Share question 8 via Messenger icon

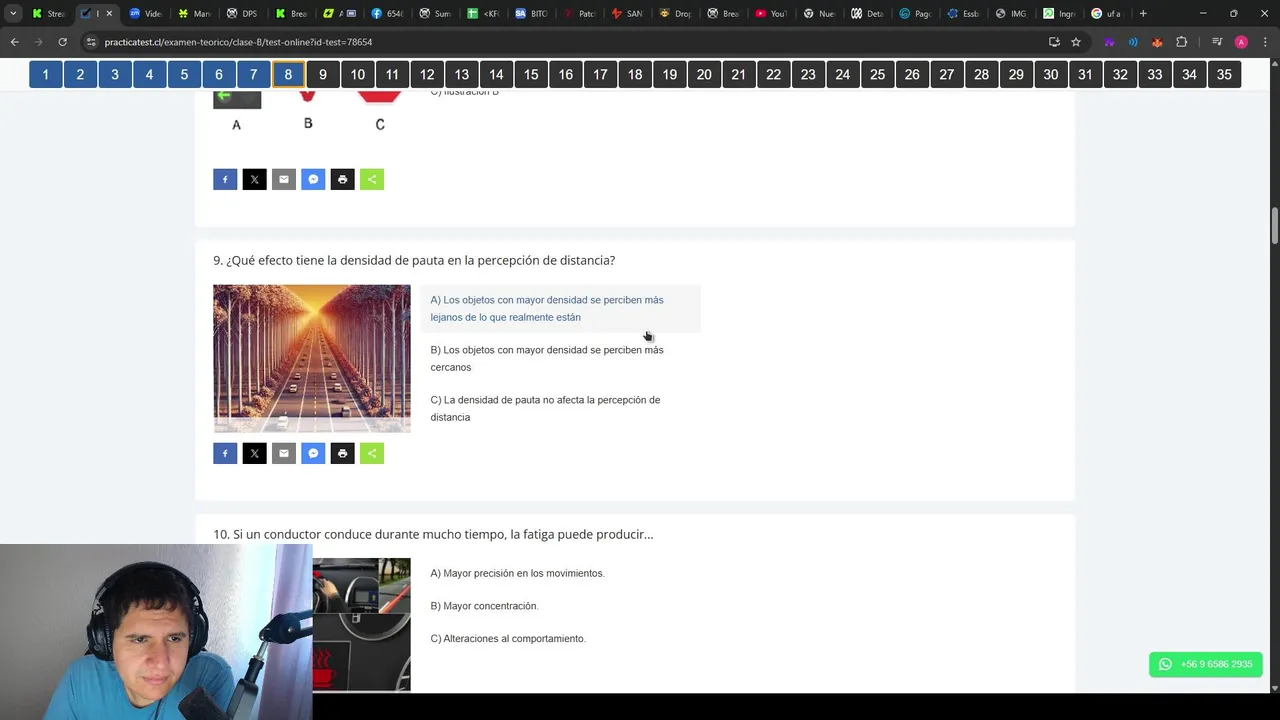[313, 179]
